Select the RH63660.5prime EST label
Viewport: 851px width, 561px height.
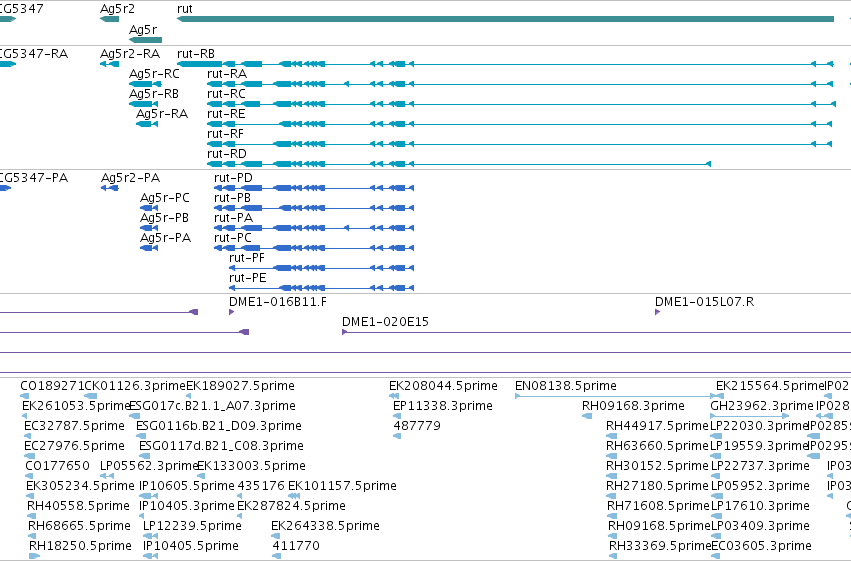tap(657, 447)
